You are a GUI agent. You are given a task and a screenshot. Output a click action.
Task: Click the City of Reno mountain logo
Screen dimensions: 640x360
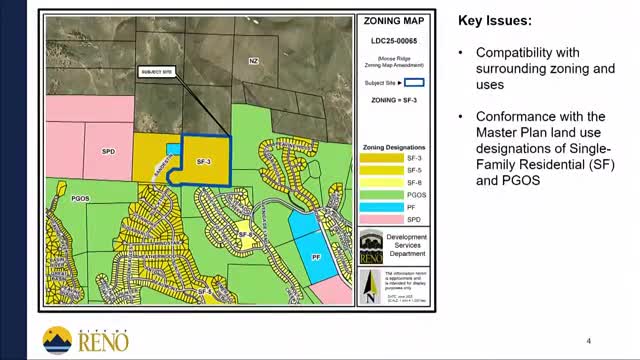pyautogui.click(x=57, y=340)
